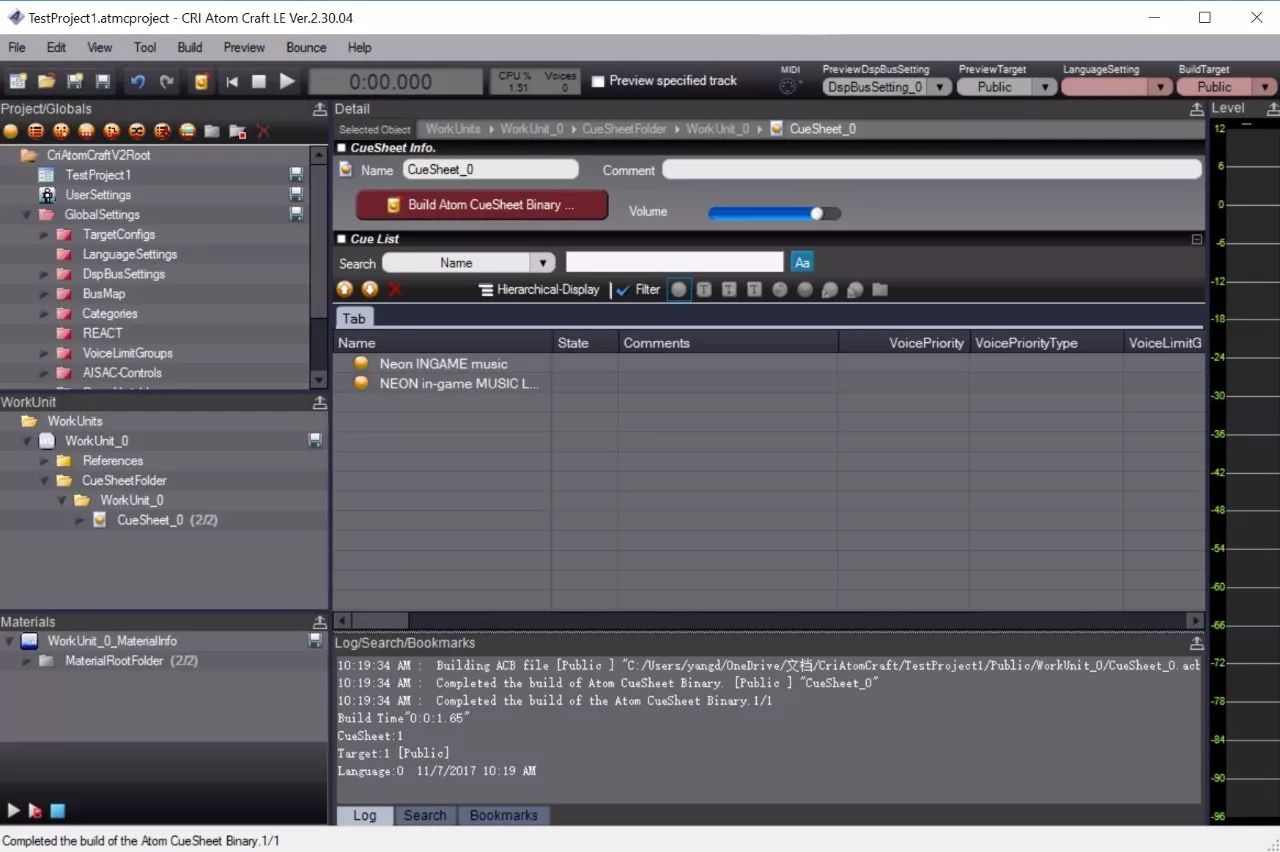Start playback with the play button
The width and height of the screenshot is (1280, 852).
pyautogui.click(x=287, y=81)
